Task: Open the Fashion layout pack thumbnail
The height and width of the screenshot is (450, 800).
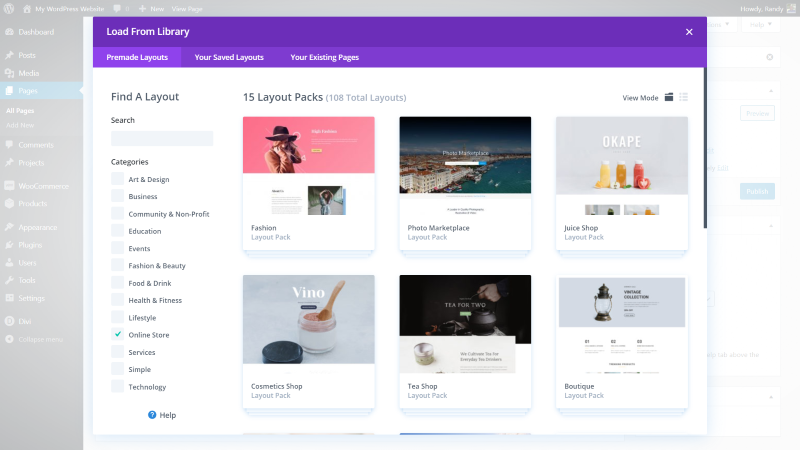Action: pyautogui.click(x=309, y=166)
